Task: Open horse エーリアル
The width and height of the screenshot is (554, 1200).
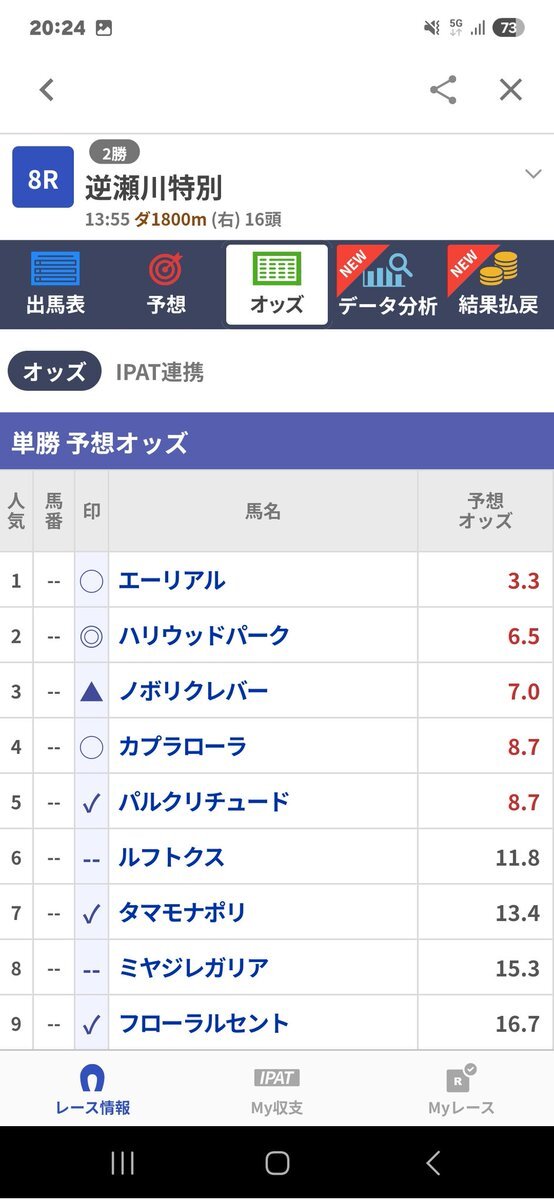Action: [172, 581]
